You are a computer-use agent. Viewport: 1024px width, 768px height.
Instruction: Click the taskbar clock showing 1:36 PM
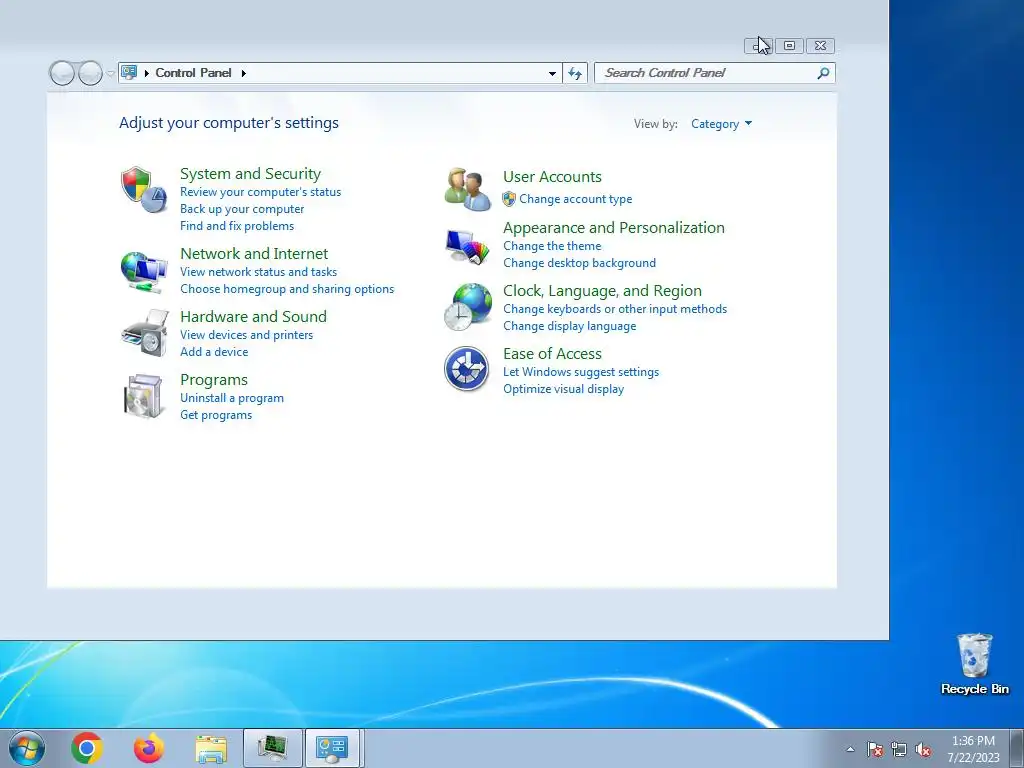(x=973, y=749)
